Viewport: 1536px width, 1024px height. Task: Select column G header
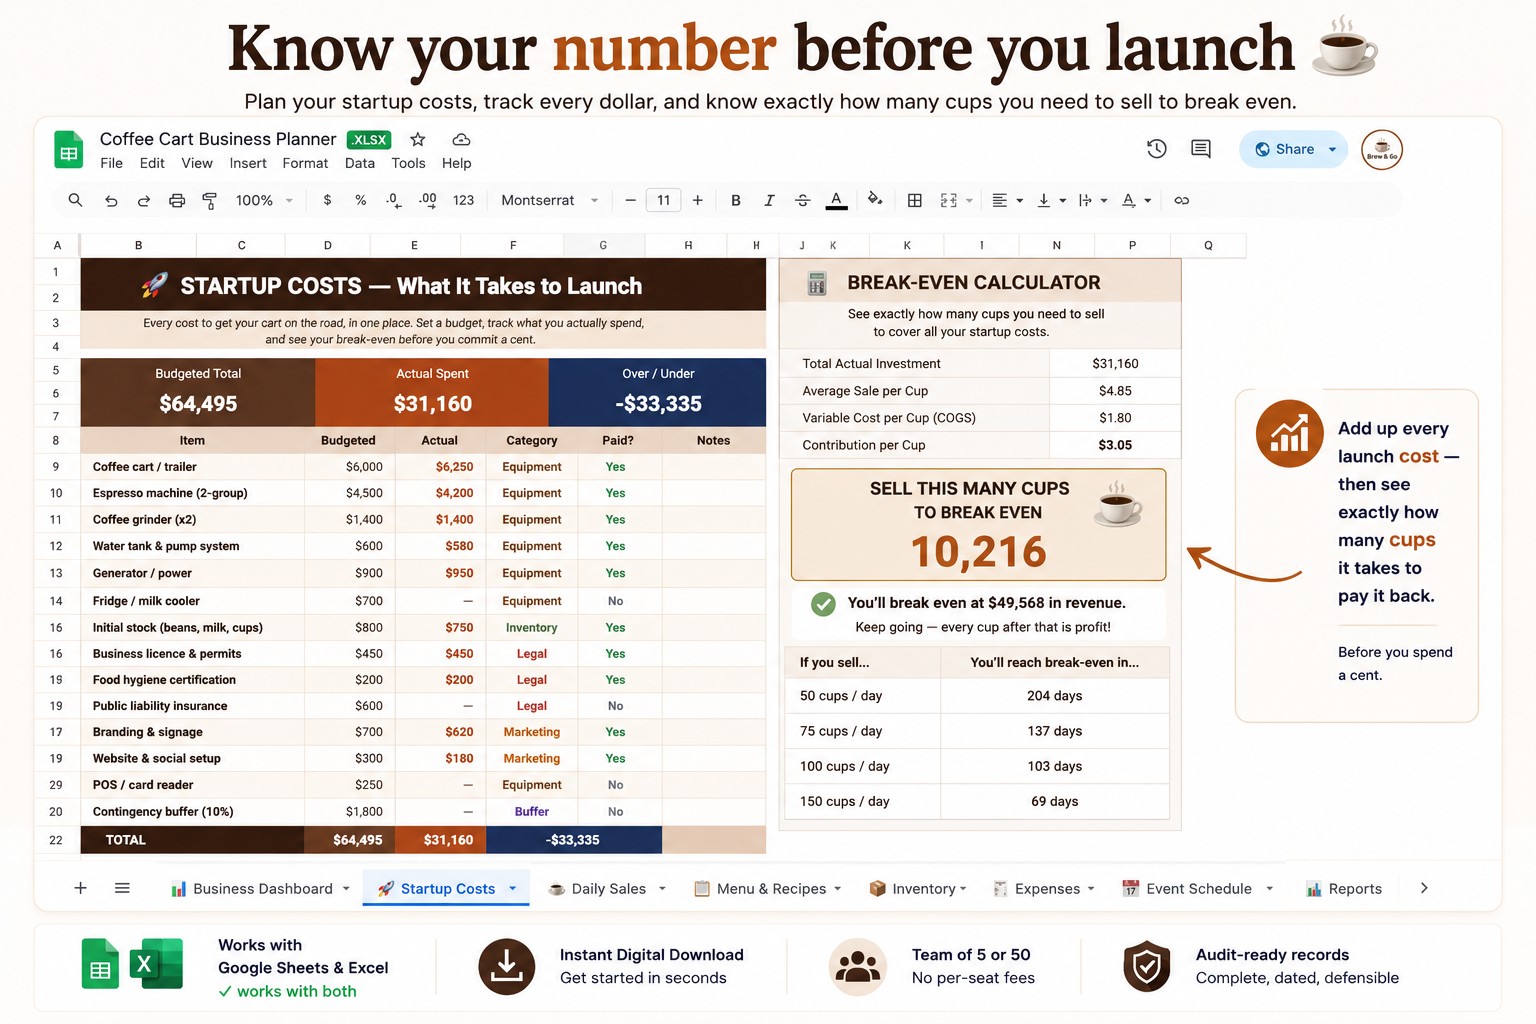pyautogui.click(x=603, y=245)
